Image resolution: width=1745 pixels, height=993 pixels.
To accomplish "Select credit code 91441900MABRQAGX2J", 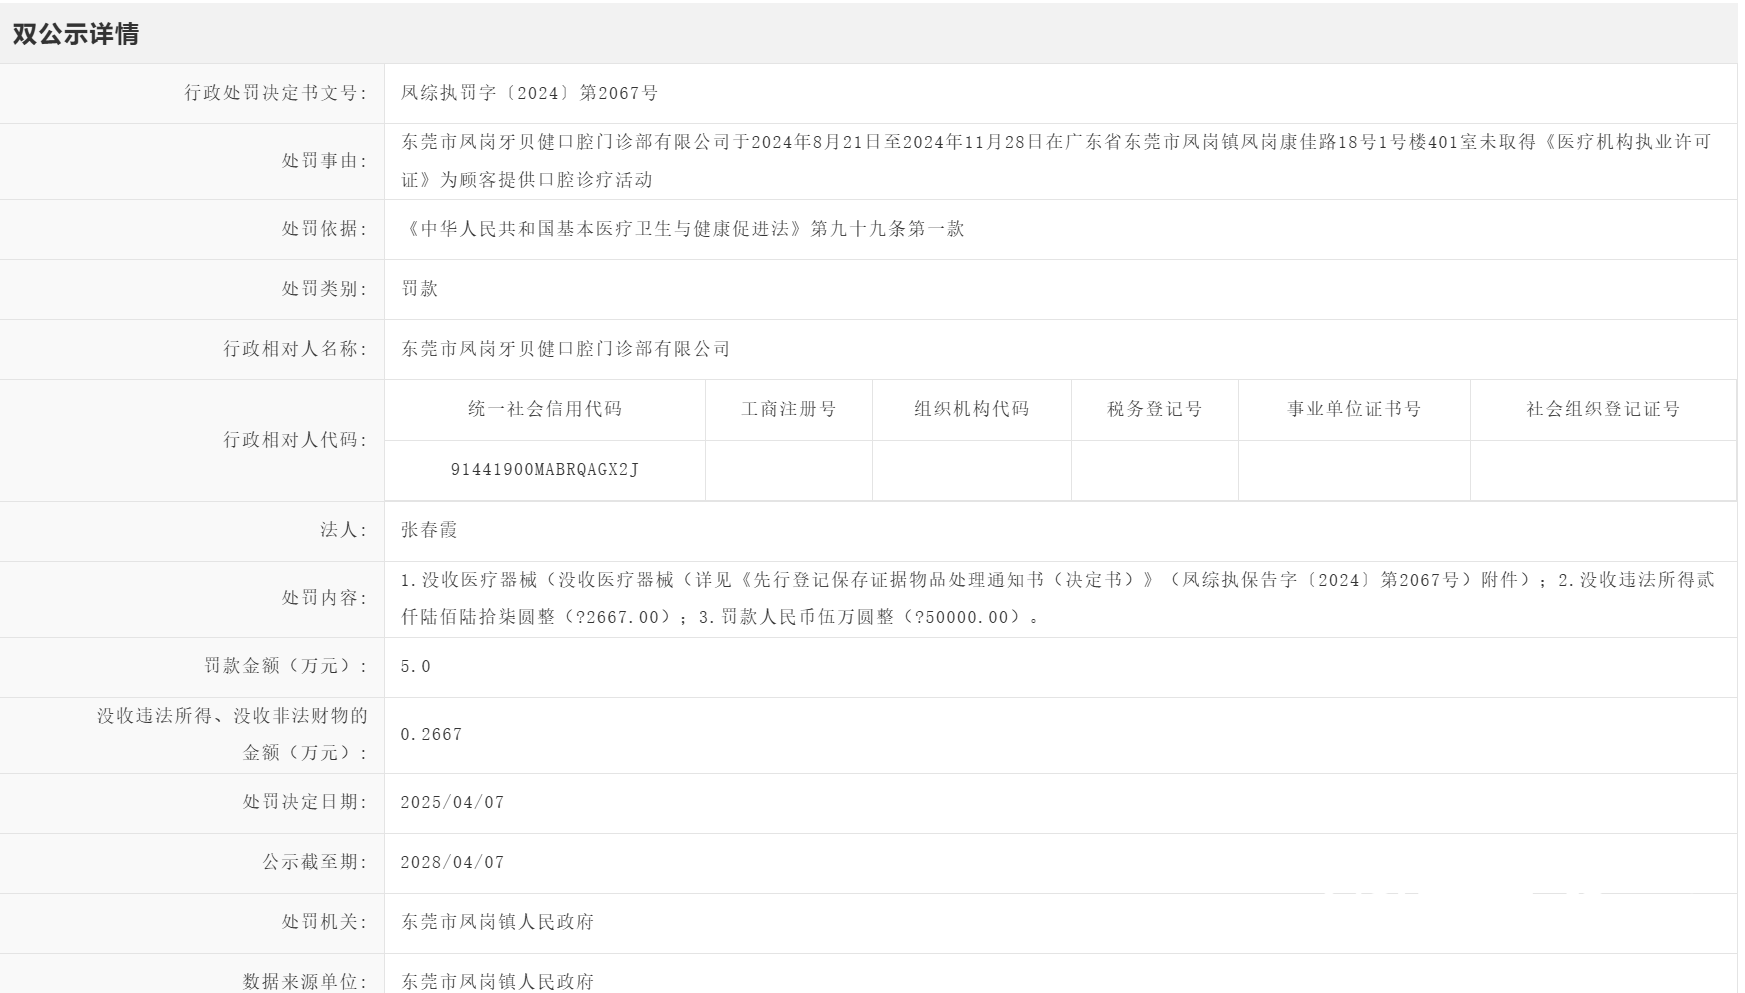I will pos(545,469).
